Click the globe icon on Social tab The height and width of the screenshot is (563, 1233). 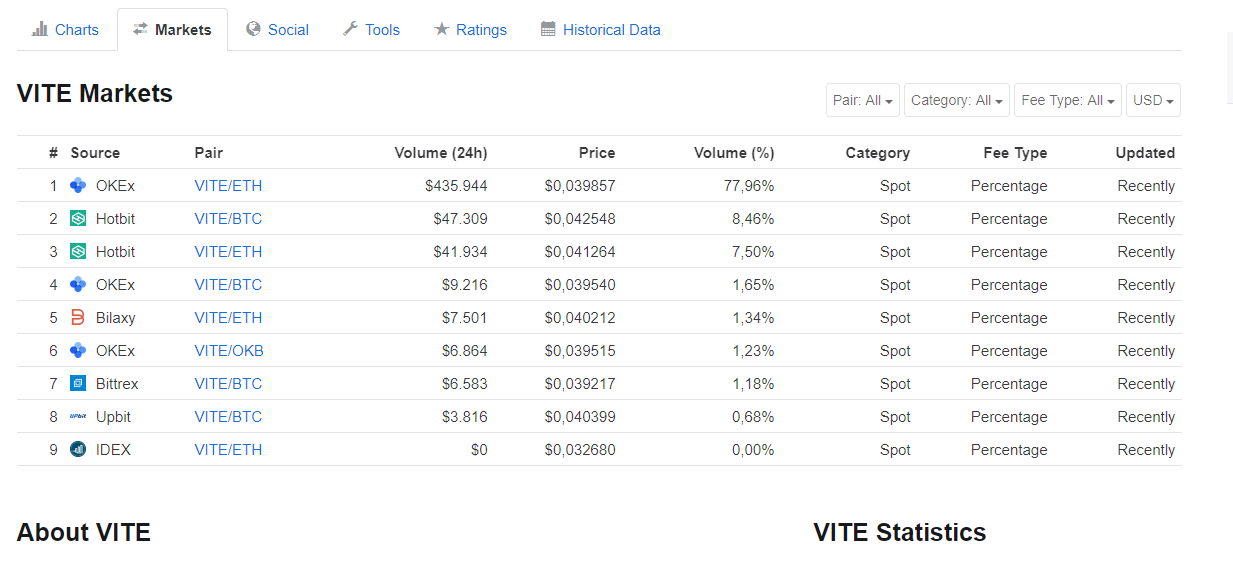pyautogui.click(x=253, y=29)
